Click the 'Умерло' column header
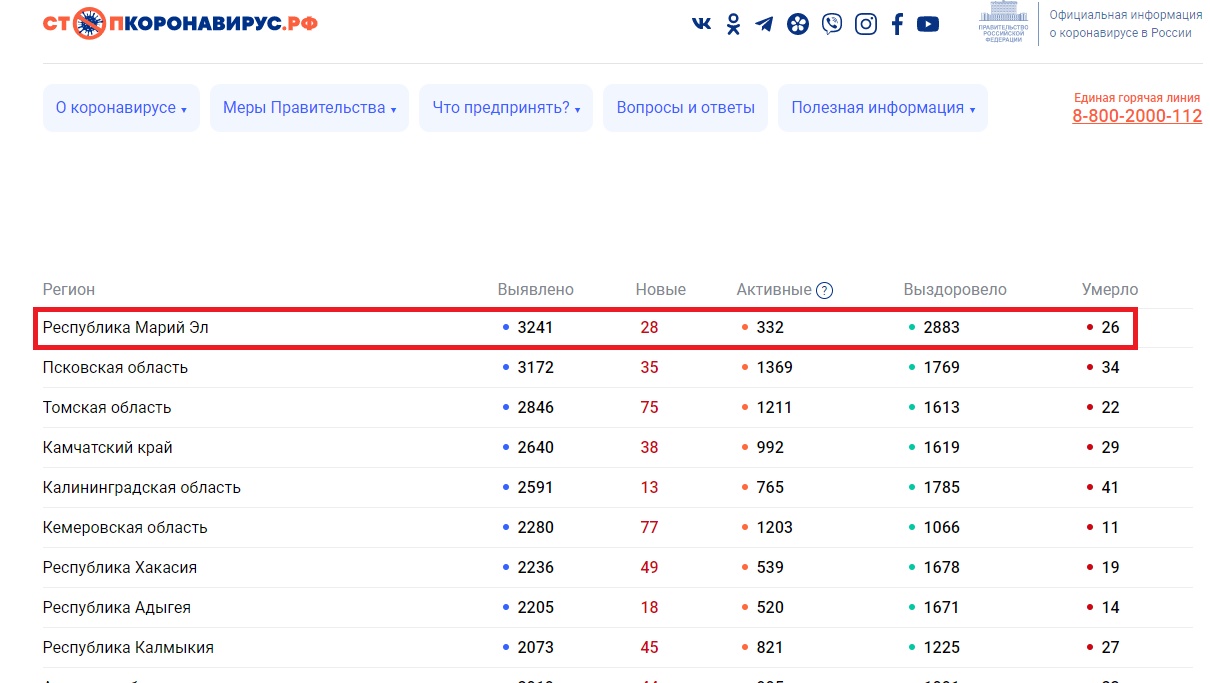1210x683 pixels. coord(1110,290)
